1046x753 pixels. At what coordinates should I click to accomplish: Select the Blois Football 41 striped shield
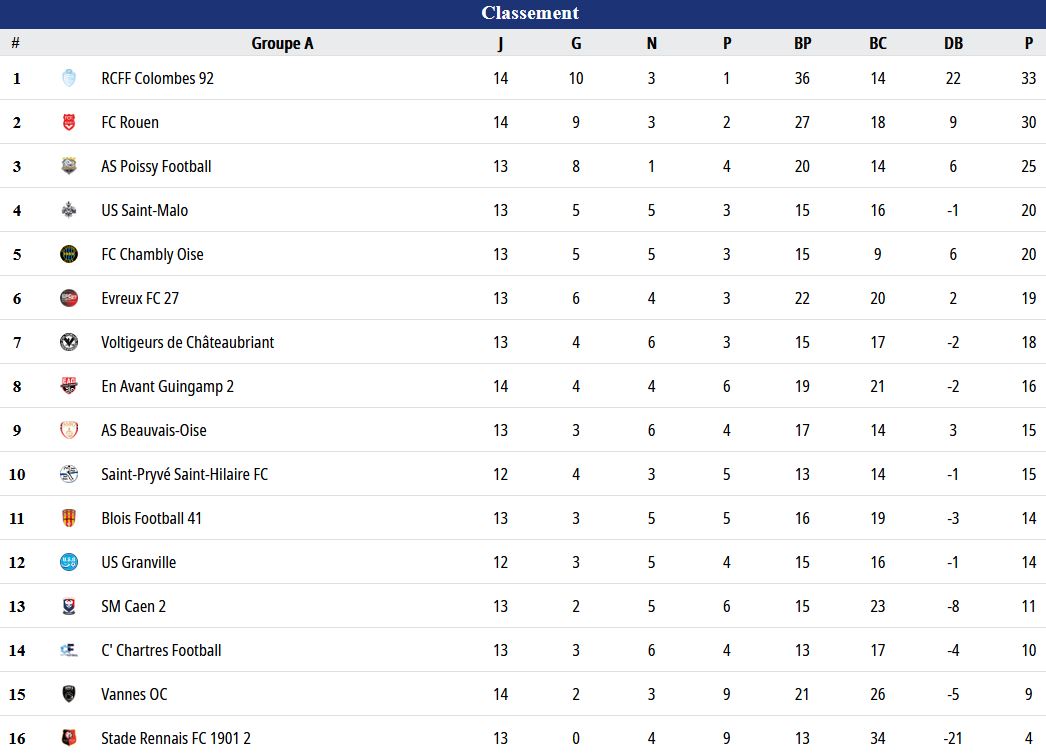point(69,518)
